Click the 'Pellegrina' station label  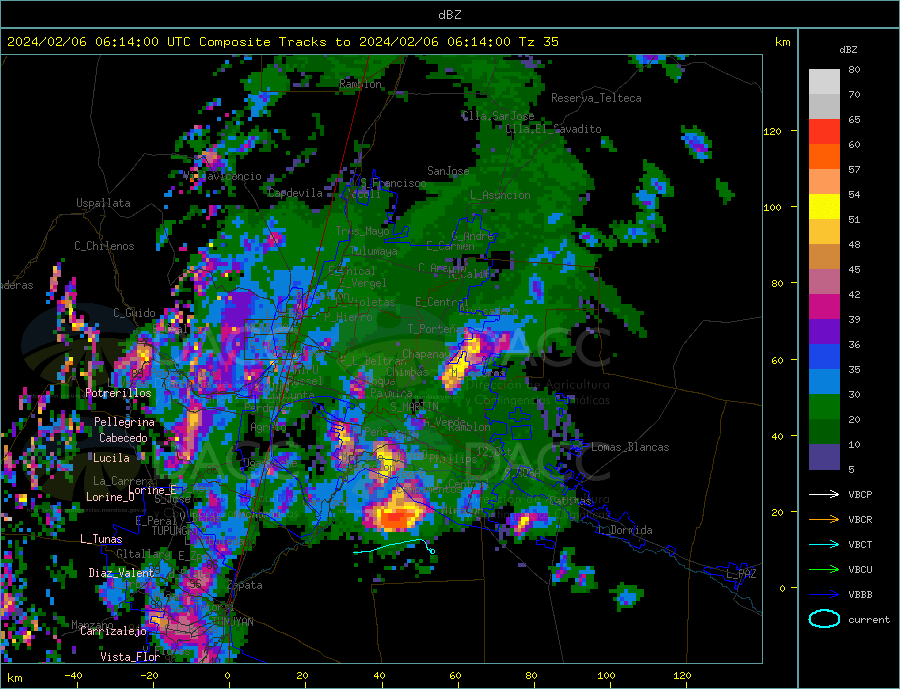pos(125,422)
